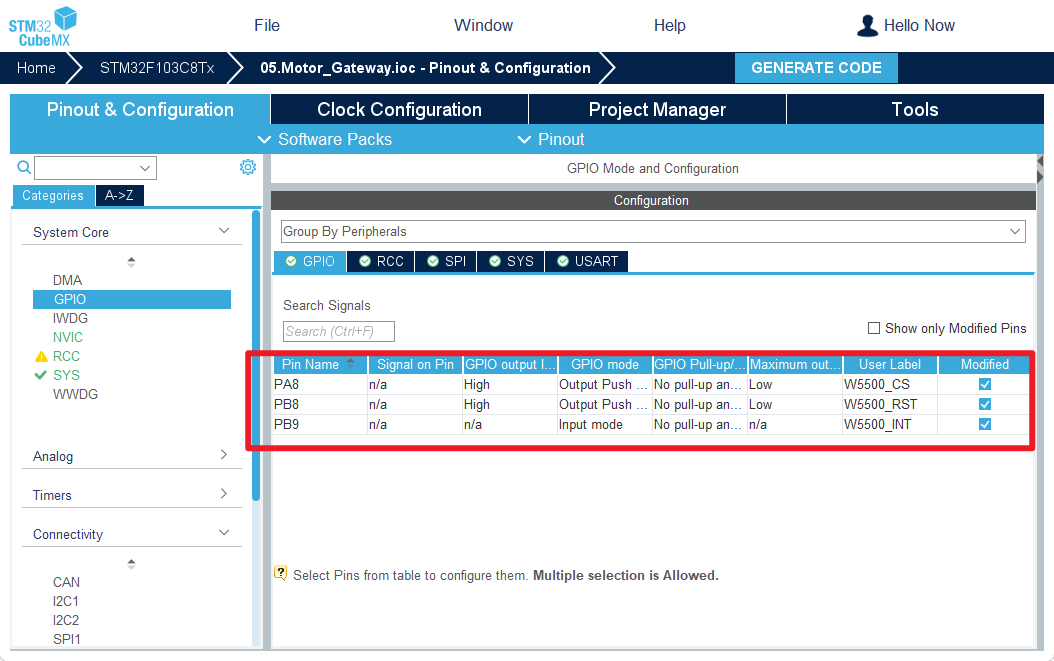Screen dimensions: 1054x661
Task: Click the settings gear icon in the categories panel
Action: point(248,167)
